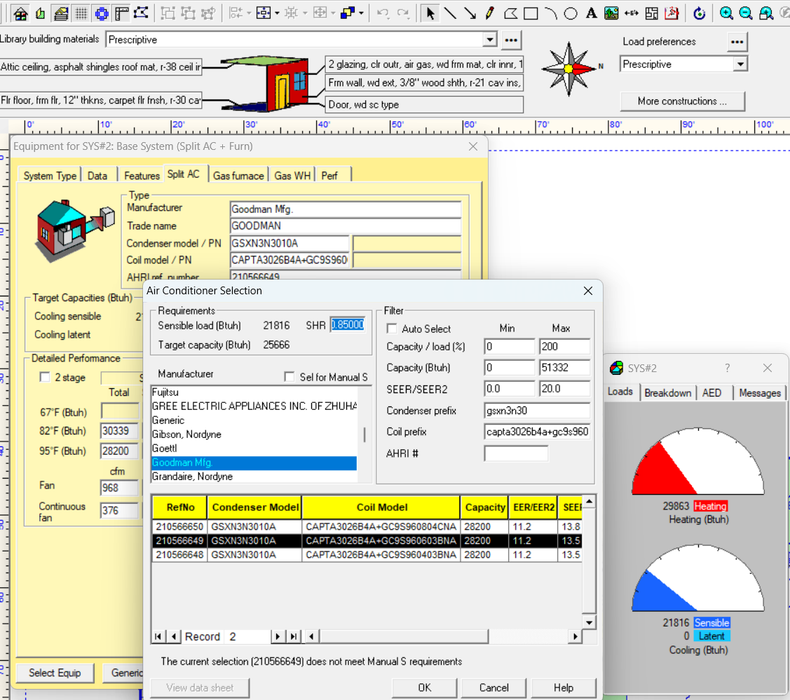Click the overlapping squares arrange icon
790x700 pixels.
348,13
